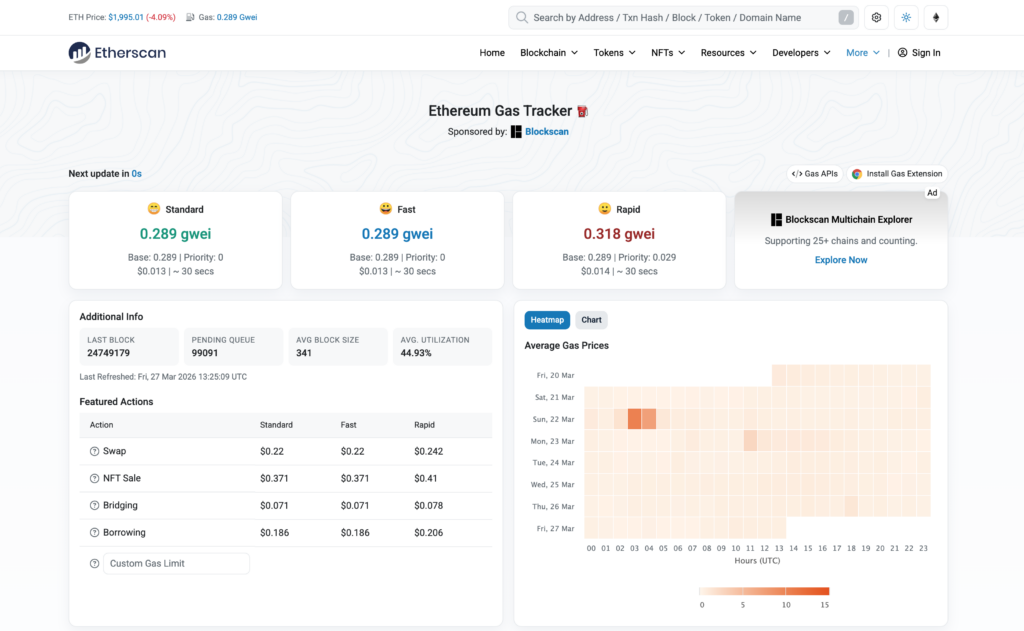This screenshot has width=1024, height=631.
Task: Click the Explore Now link
Action: coord(841,260)
